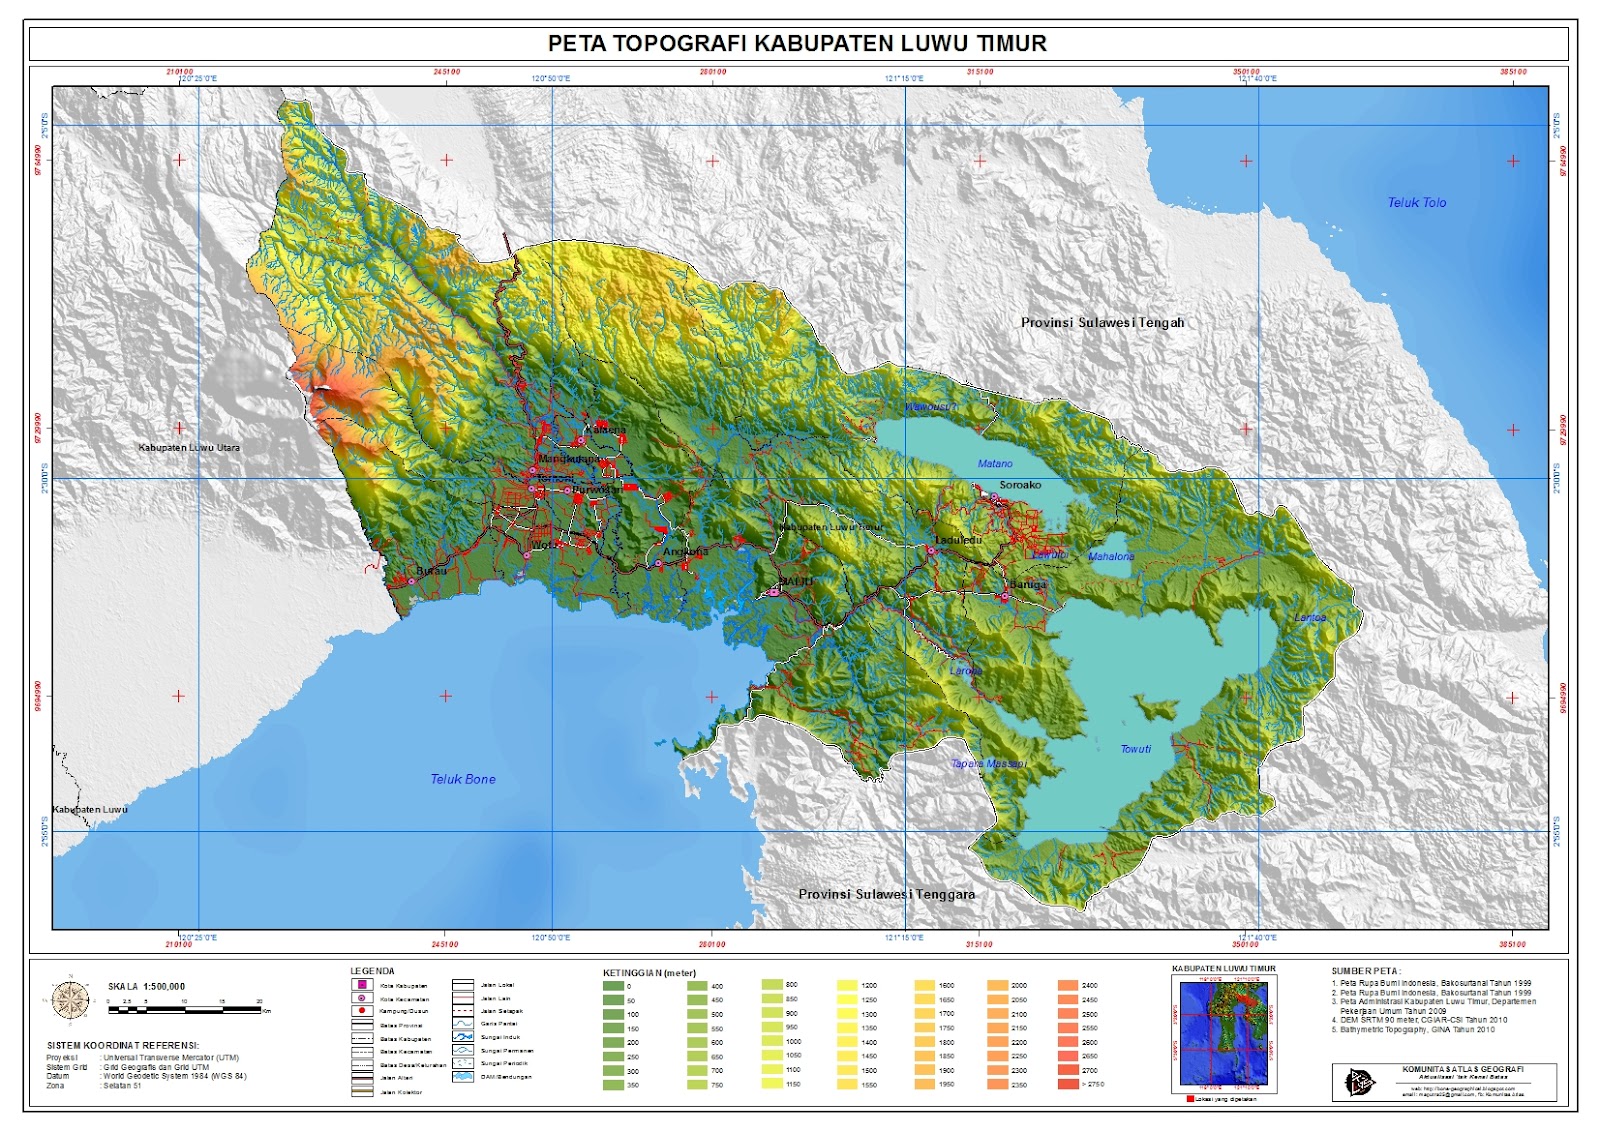This screenshot has height=1132, width=1600.
Task: Select the Kampung/Dusun red dot symbol
Action: pos(363,1011)
